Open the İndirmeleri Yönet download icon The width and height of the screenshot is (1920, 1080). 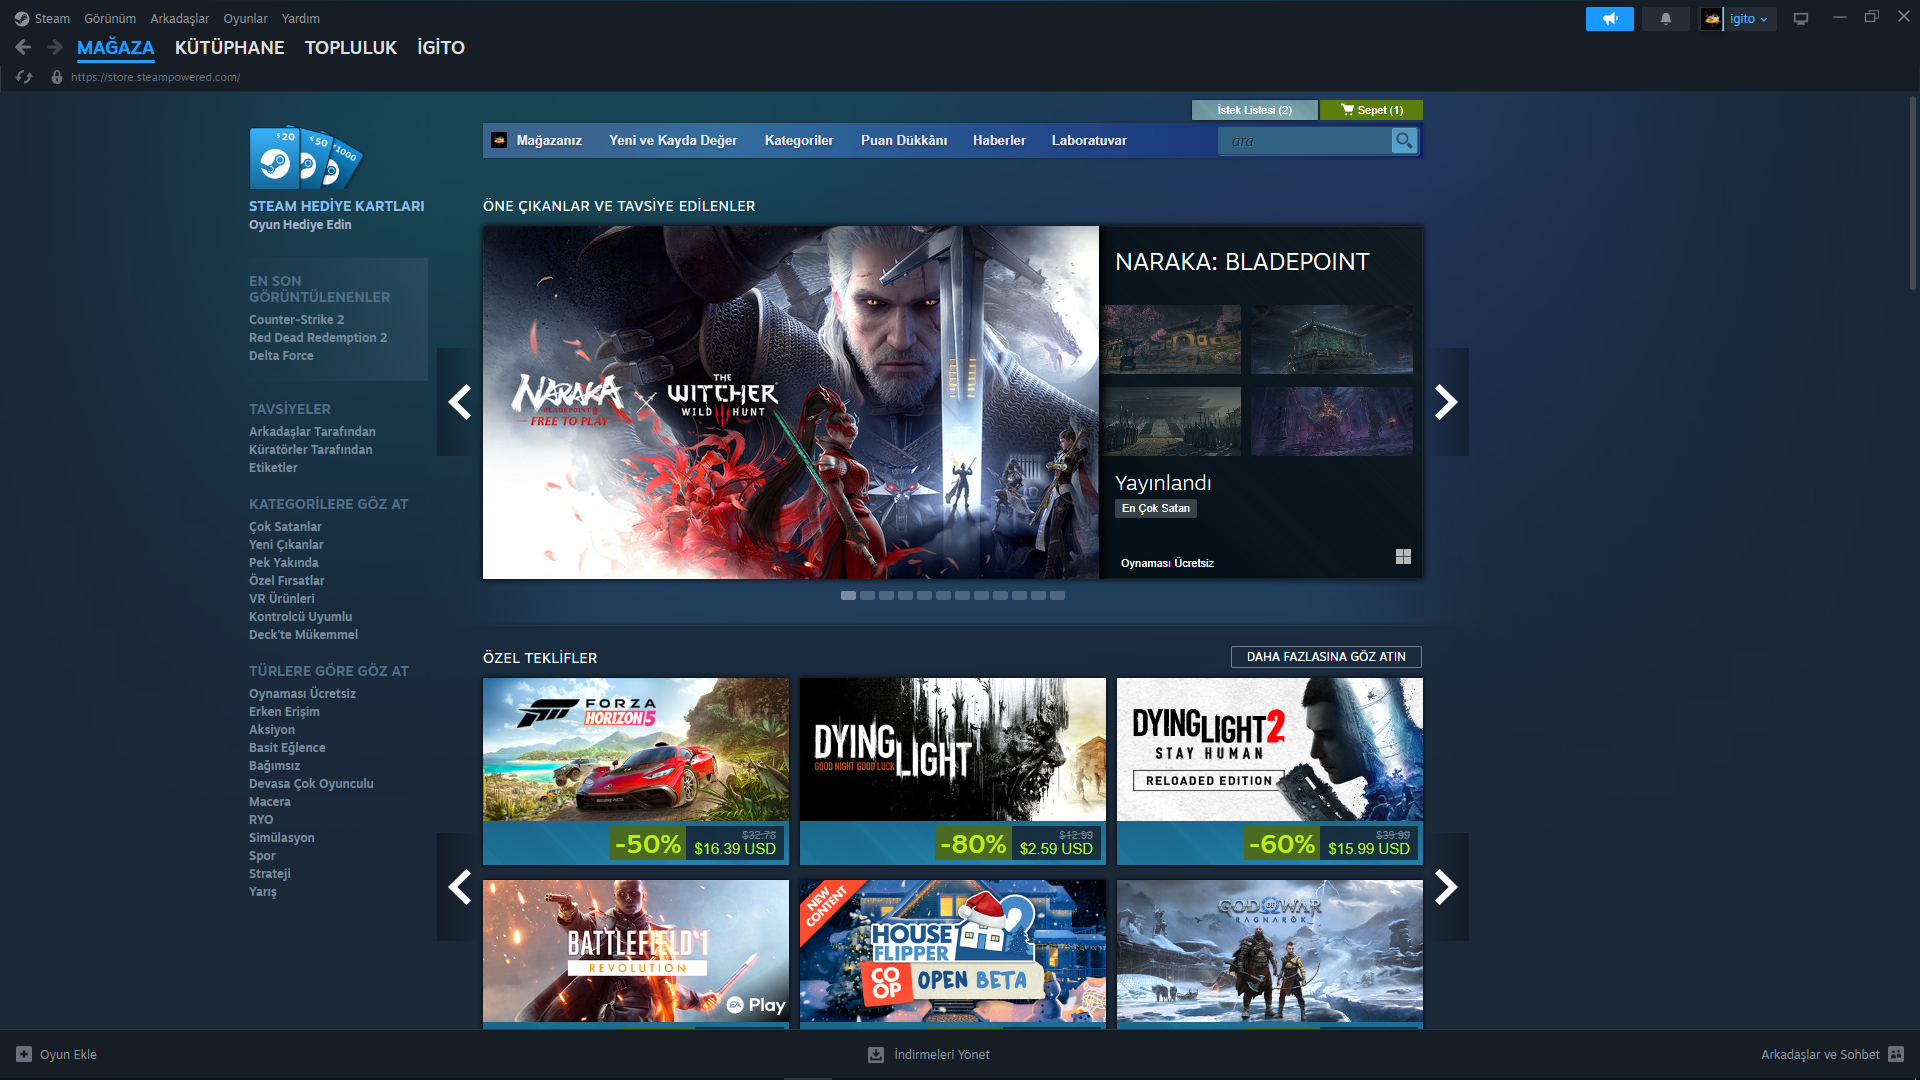click(x=876, y=1054)
